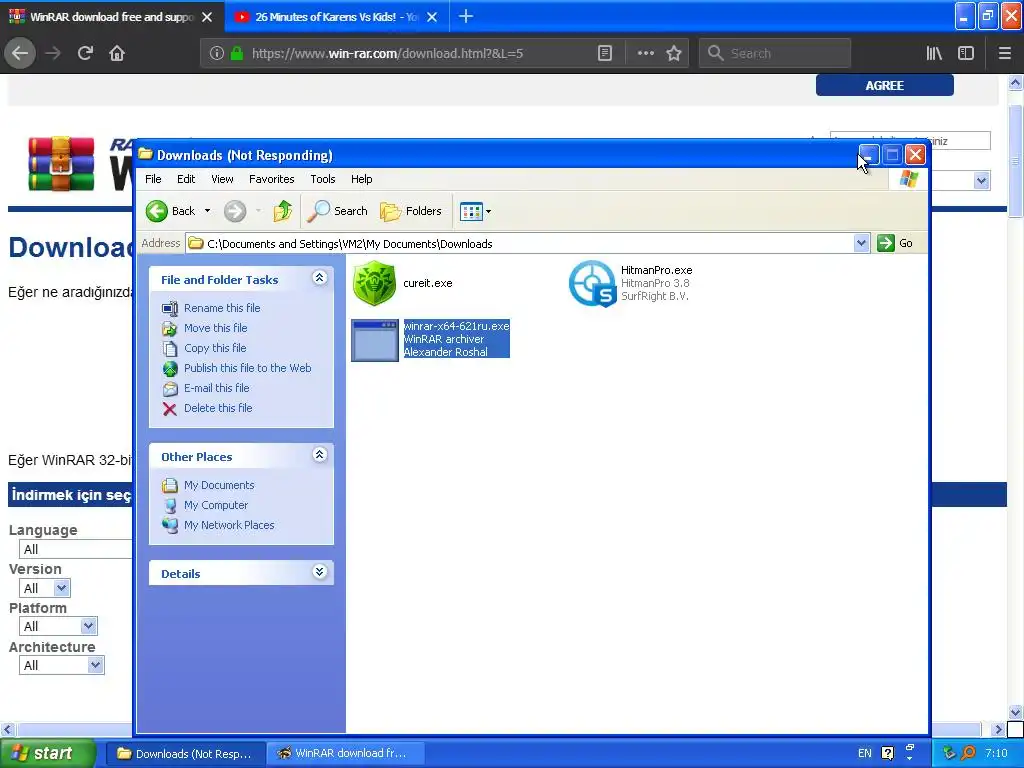Click Rename this file task
1024x768 pixels.
[222, 308]
